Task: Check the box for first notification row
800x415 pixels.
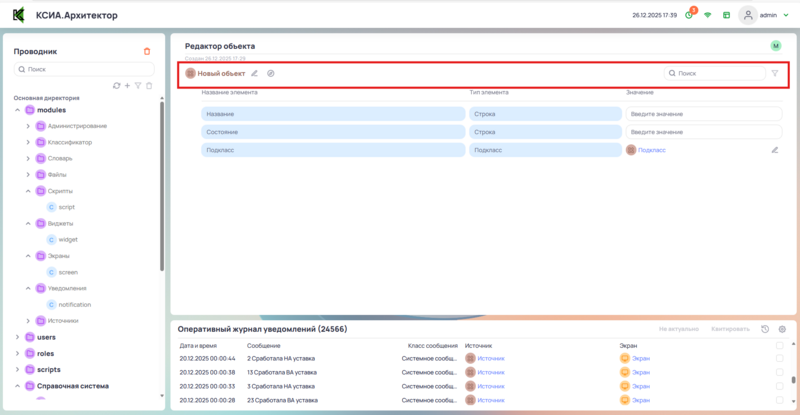Action: tap(780, 358)
